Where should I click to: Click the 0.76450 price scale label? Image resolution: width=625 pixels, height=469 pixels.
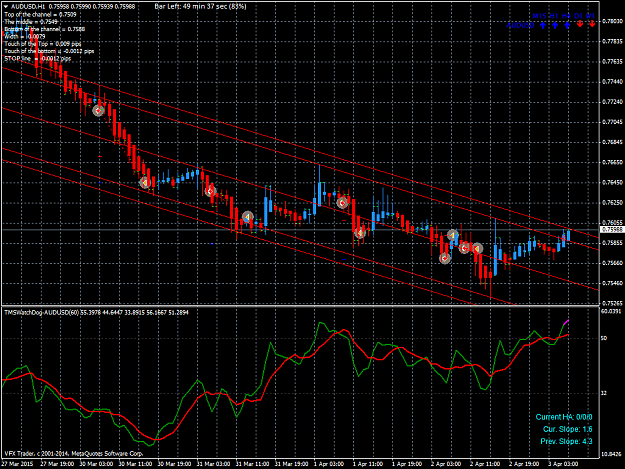(x=613, y=182)
